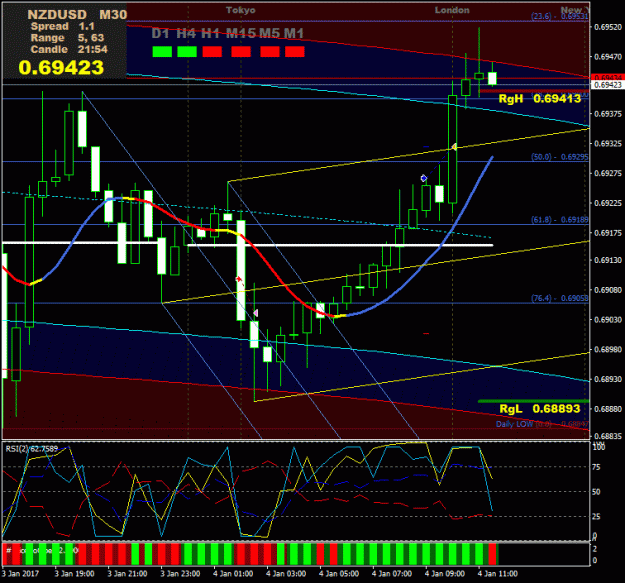Click the 0.68835 price axis label
This screenshot has width=625, height=583.
607,436
